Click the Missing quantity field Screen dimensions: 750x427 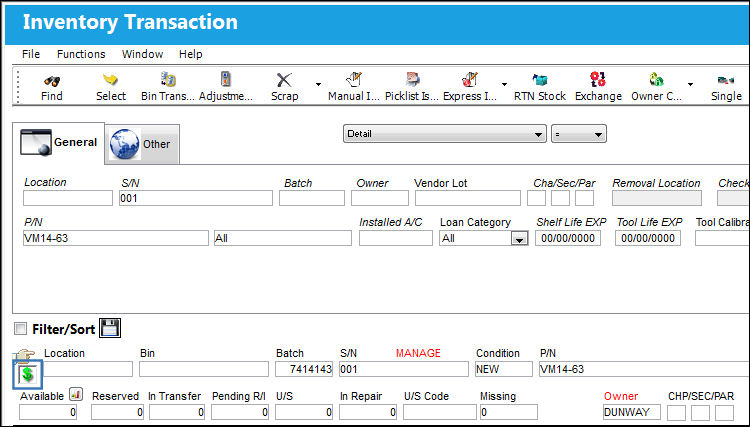[509, 412]
